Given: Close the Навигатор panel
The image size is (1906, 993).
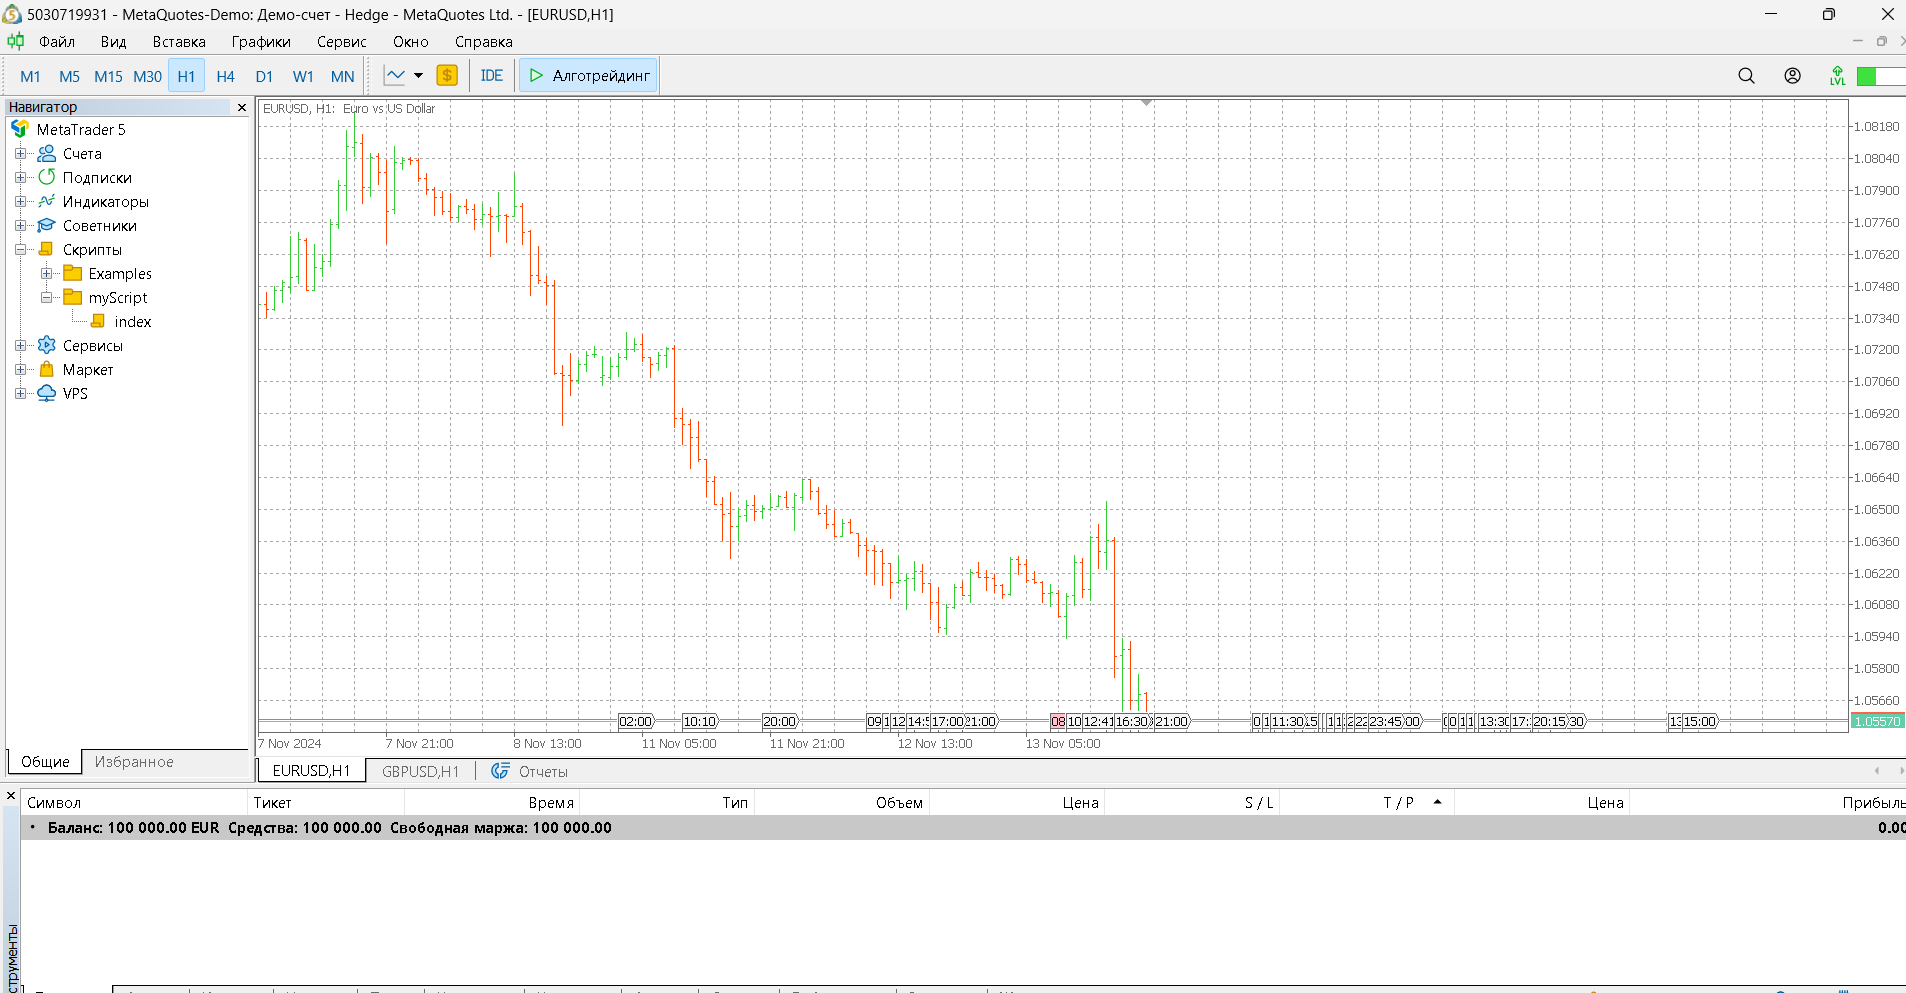Looking at the screenshot, I should [x=241, y=107].
